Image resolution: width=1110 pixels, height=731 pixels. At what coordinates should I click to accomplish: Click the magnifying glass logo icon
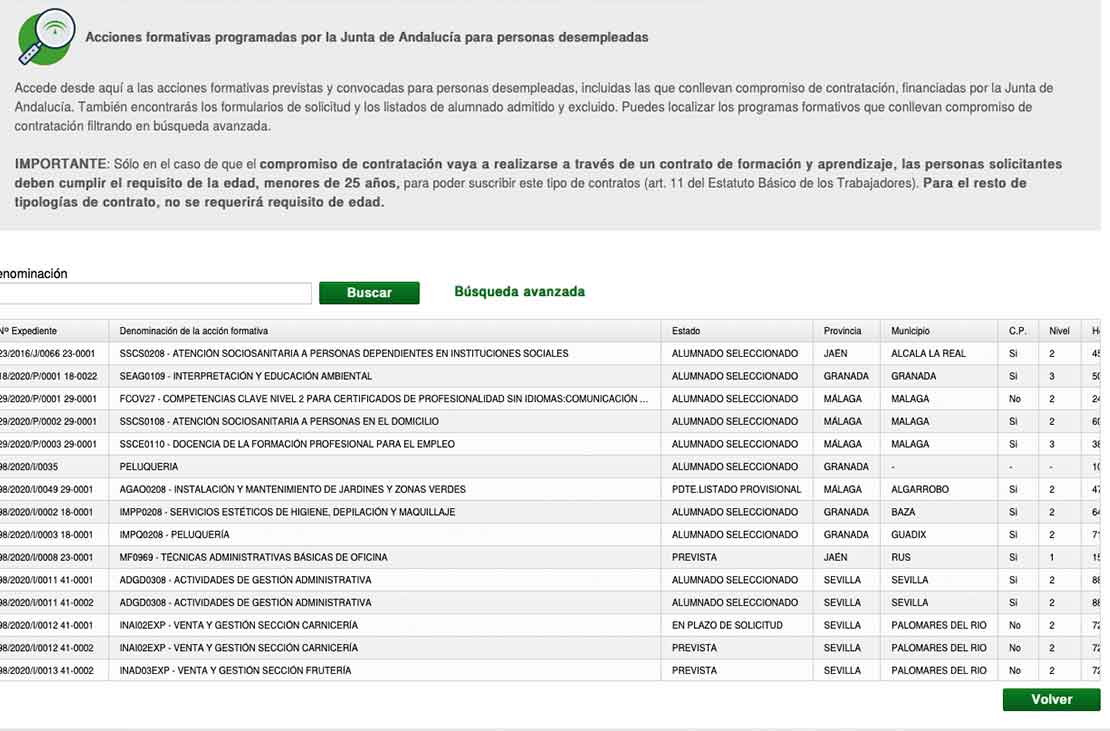[47, 37]
